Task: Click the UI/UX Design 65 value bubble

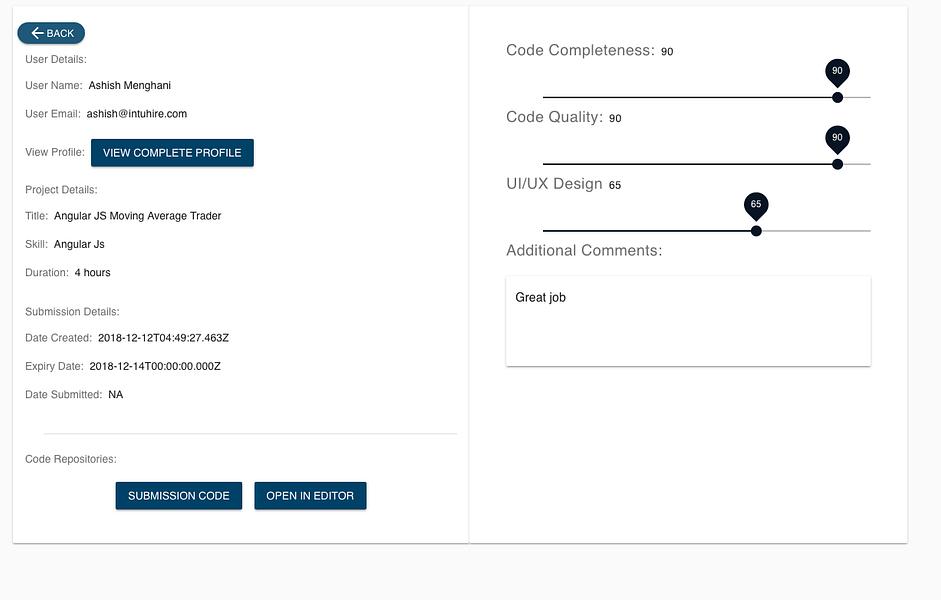Action: pos(756,205)
